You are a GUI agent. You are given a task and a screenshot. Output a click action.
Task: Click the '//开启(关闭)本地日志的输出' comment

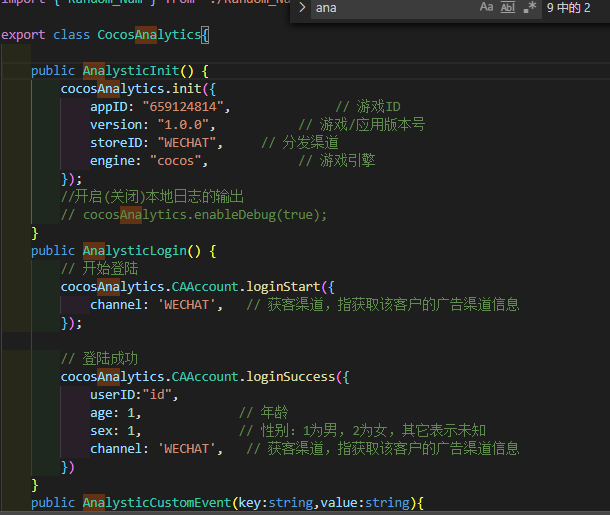(152, 197)
